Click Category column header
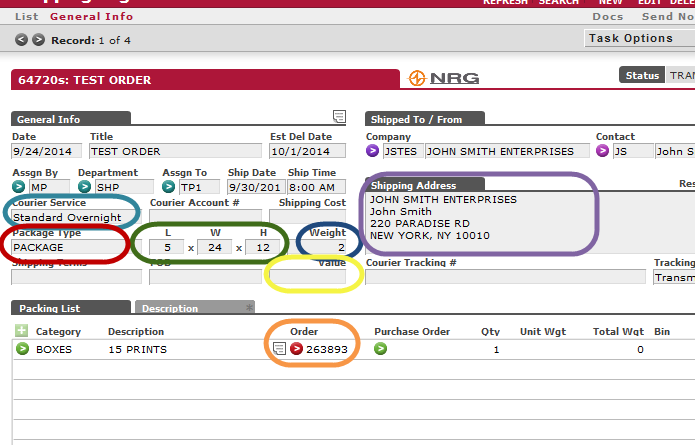The image size is (695, 445). (x=58, y=332)
